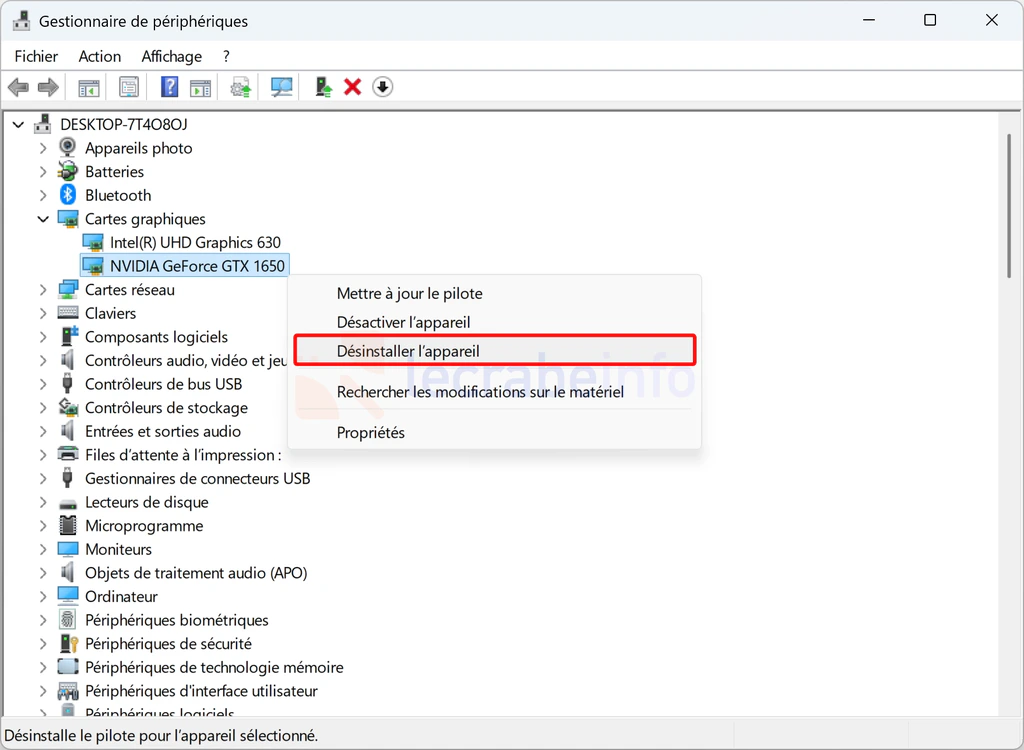The image size is (1024, 750).
Task: Select Mettre à jour le pilote
Action: pyautogui.click(x=409, y=293)
